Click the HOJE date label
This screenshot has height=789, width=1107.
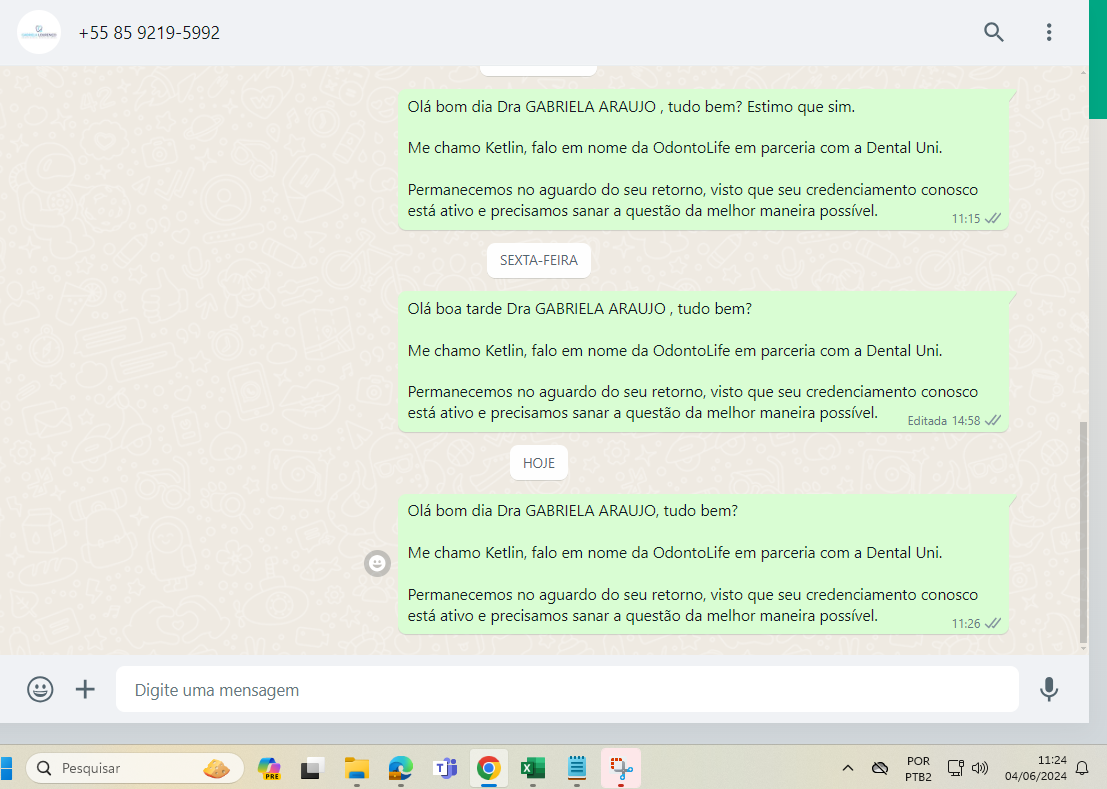(539, 463)
